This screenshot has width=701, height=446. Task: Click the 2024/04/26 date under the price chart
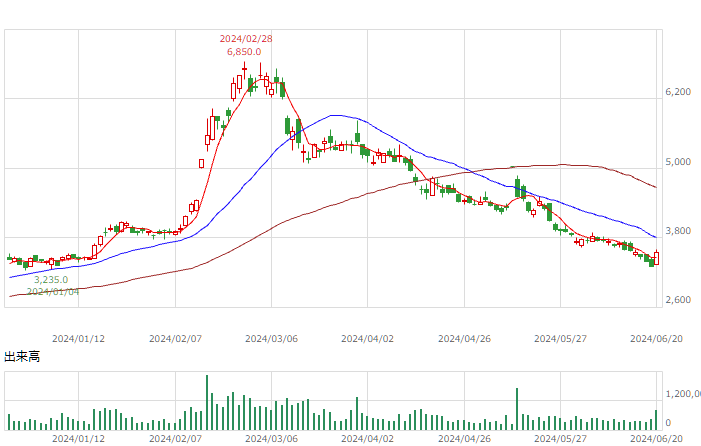[x=465, y=339]
